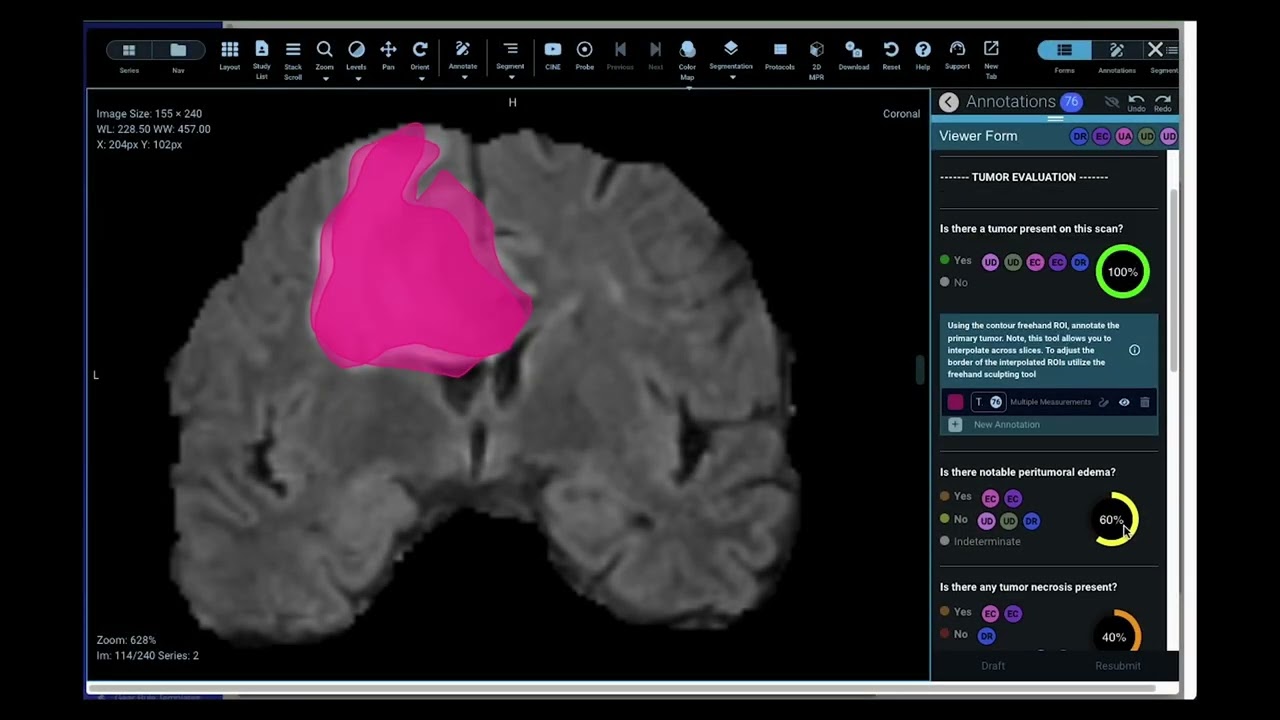
Task: Toggle hide all annotations eye icon
Action: coord(1111,102)
